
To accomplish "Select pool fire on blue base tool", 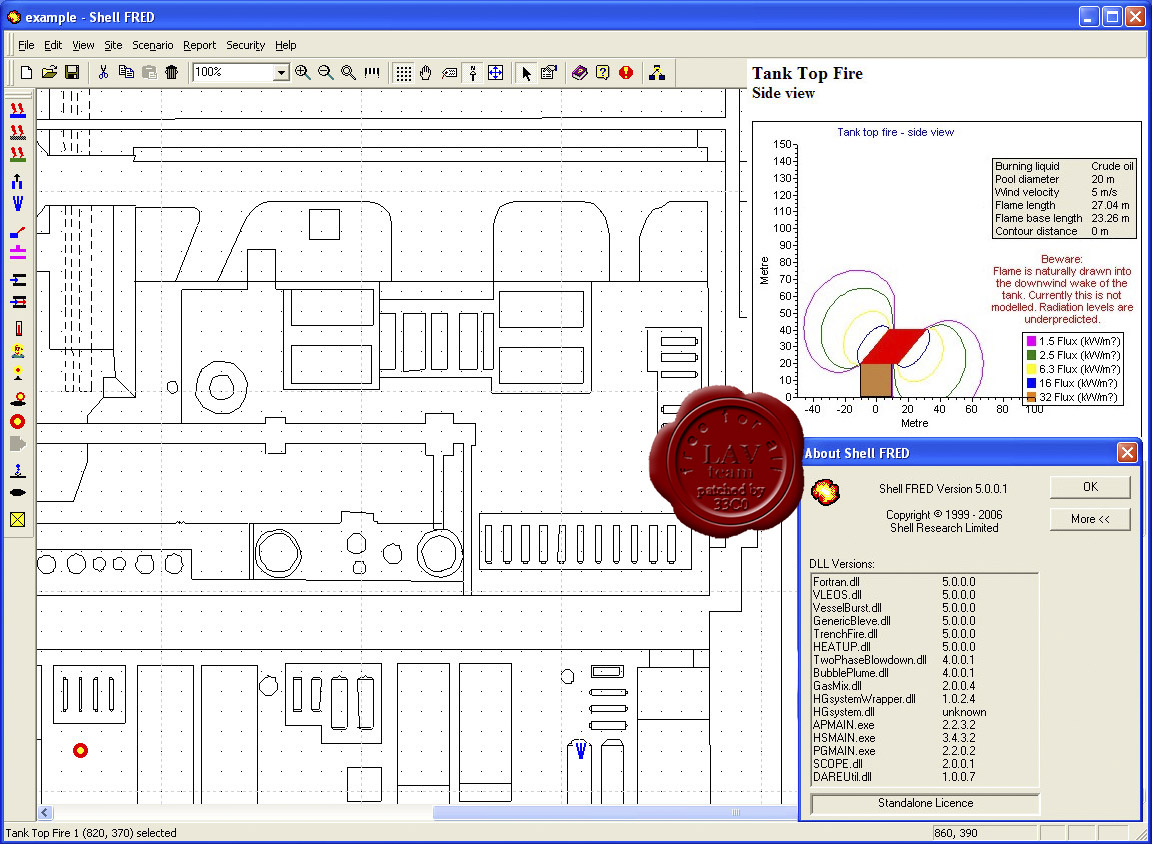I will 18,110.
